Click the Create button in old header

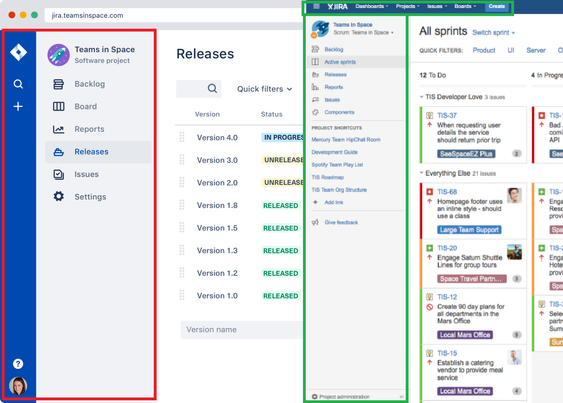[x=497, y=6]
